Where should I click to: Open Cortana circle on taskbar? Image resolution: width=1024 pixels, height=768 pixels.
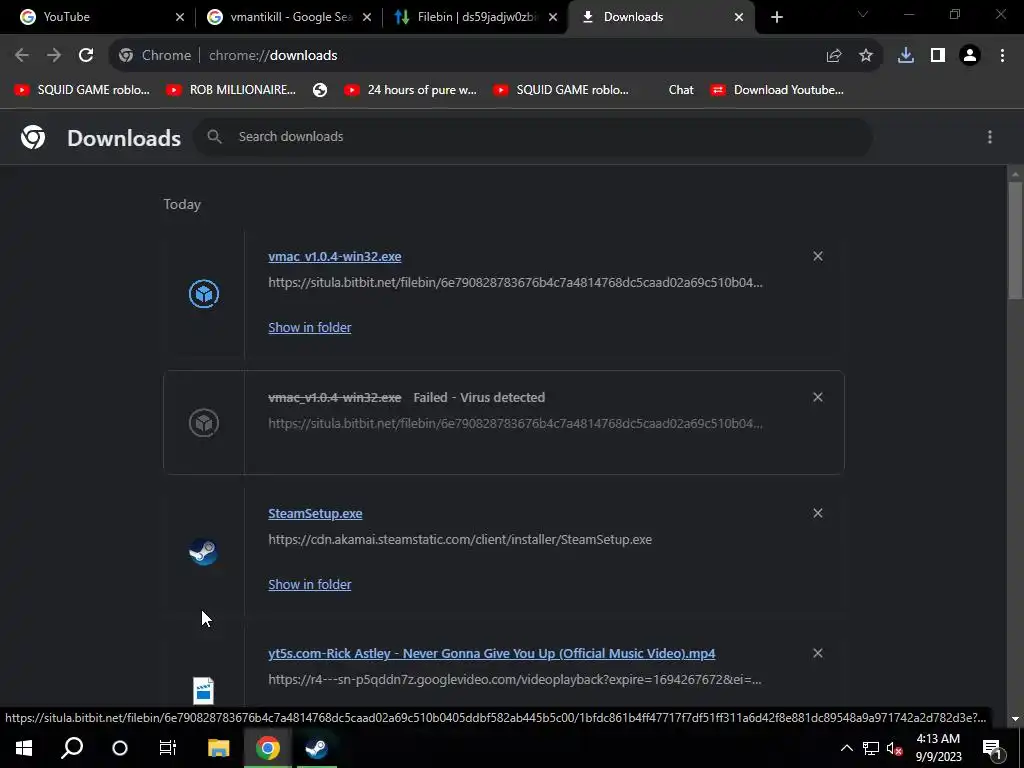(x=120, y=748)
